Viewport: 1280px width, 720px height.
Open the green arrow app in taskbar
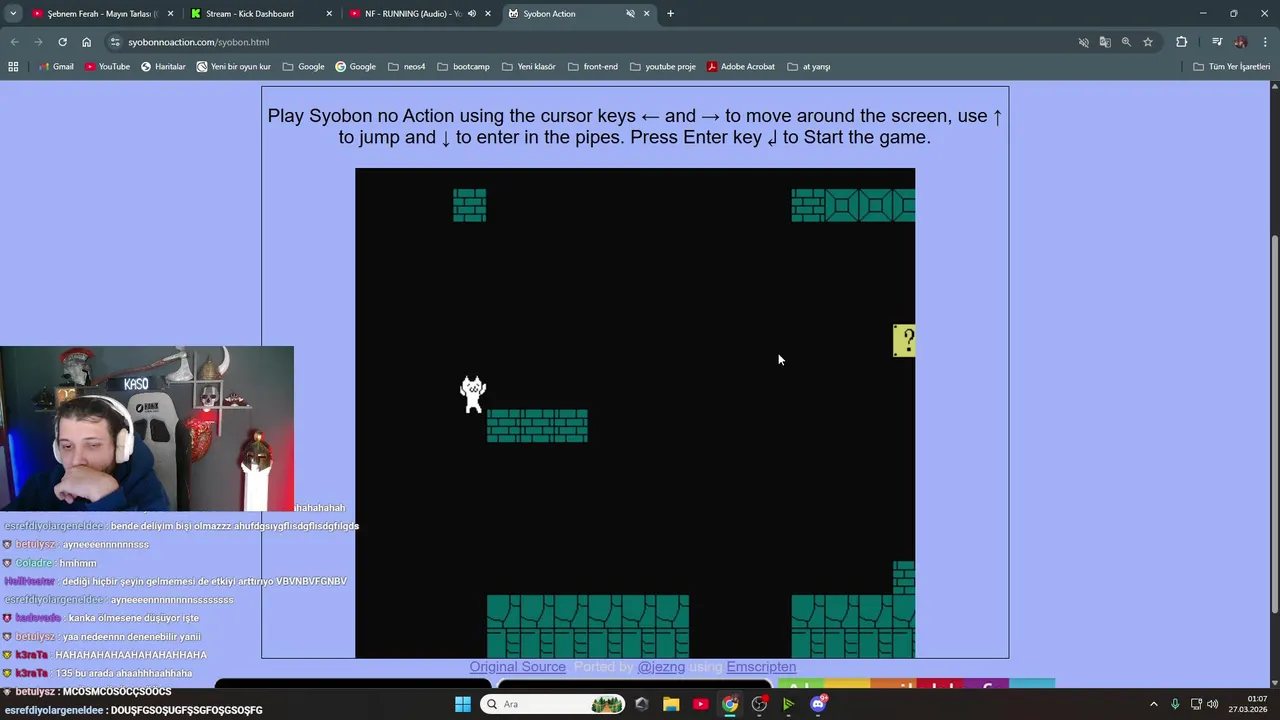[789, 704]
